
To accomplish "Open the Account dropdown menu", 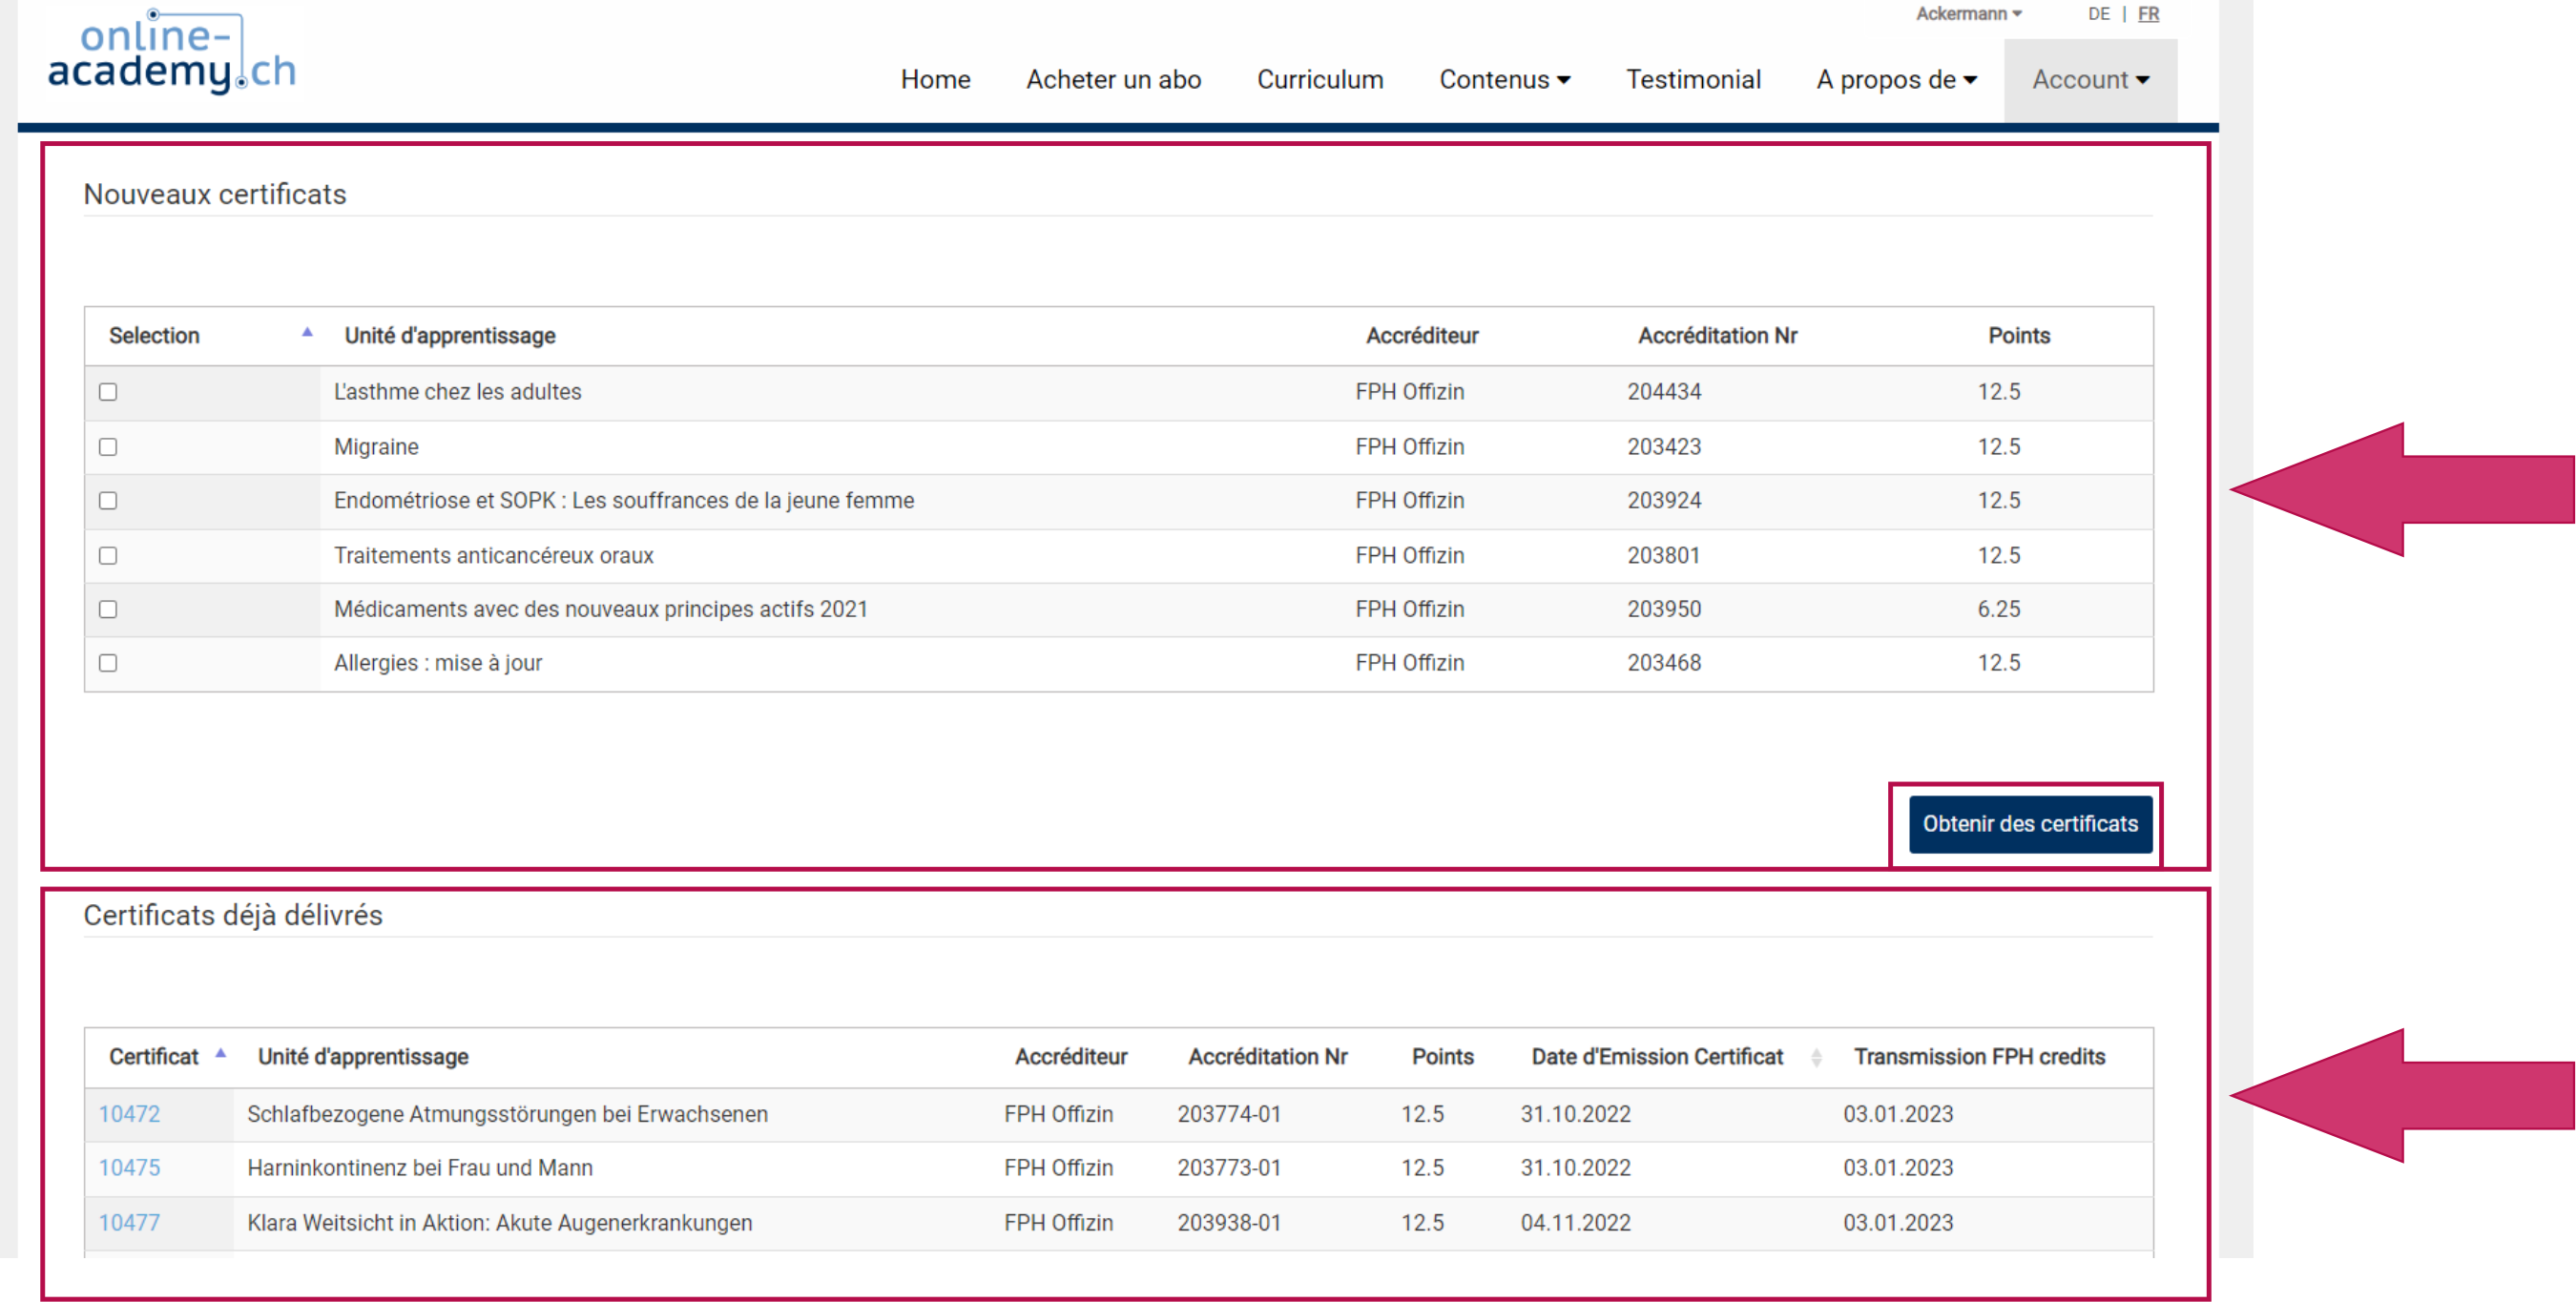I will click(2090, 80).
